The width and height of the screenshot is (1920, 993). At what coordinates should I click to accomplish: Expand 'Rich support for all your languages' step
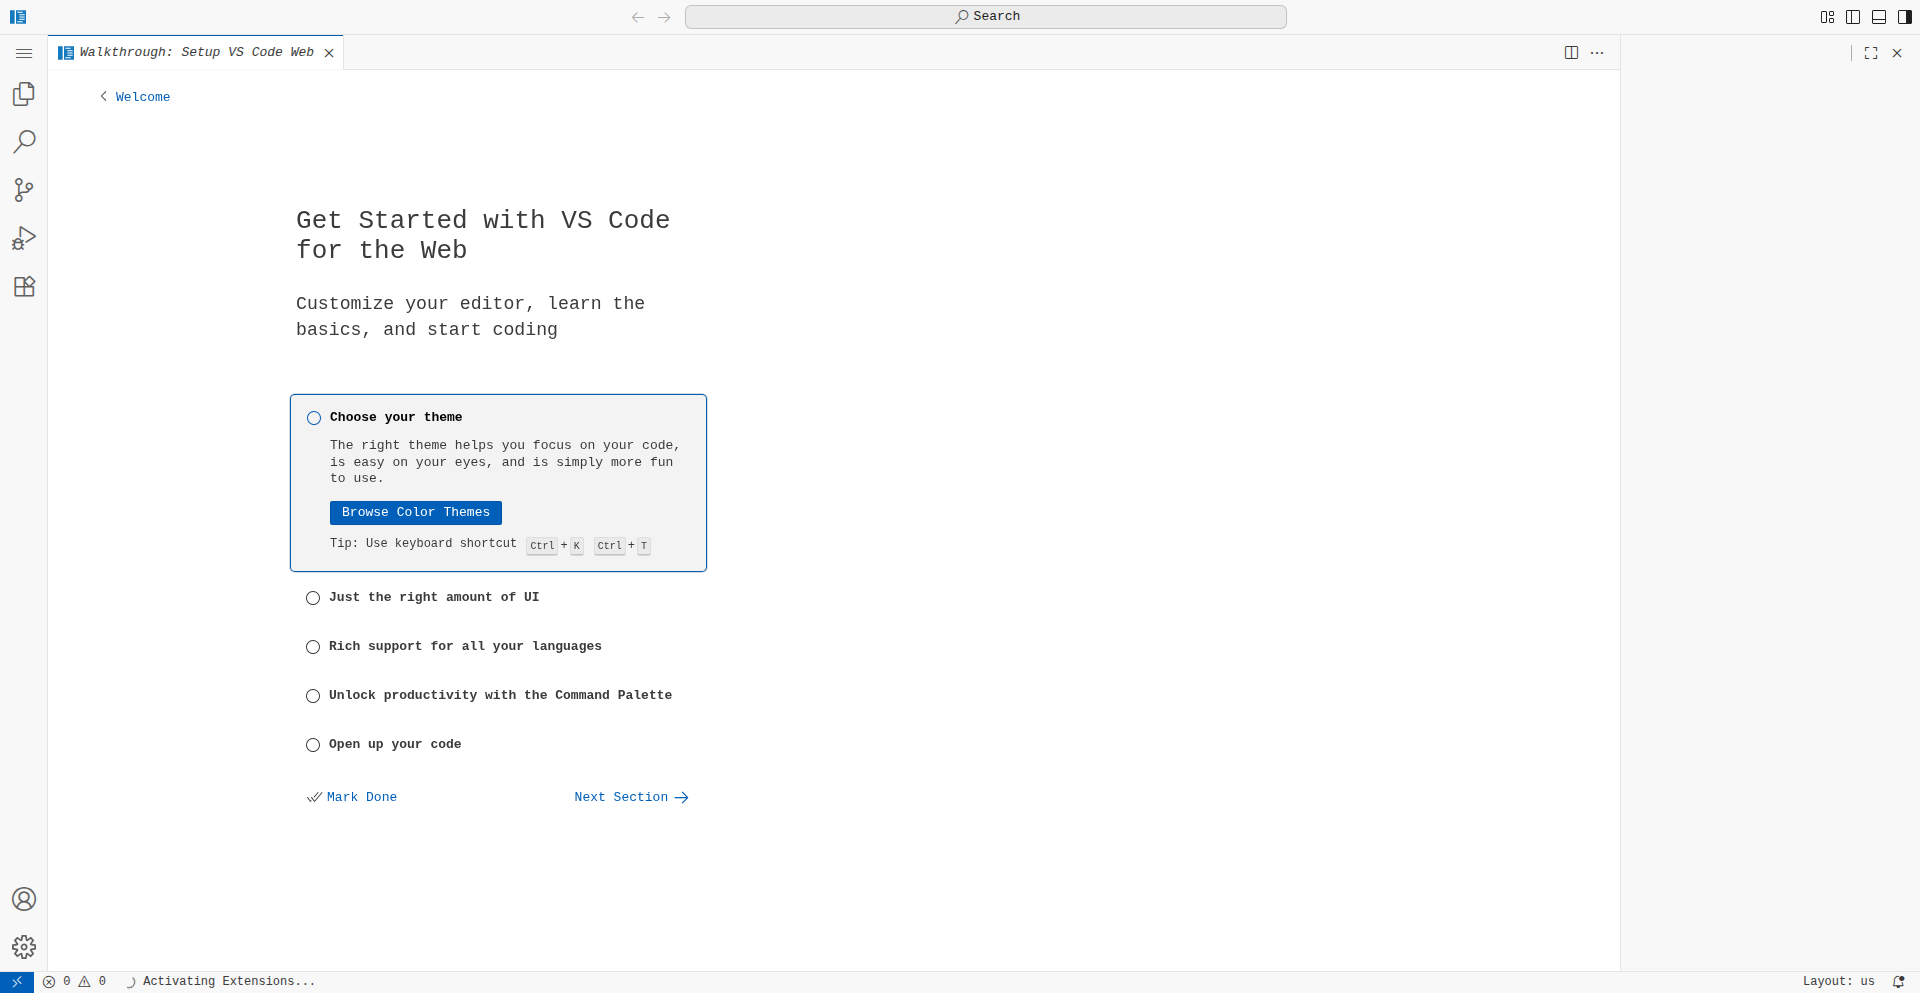465,647
